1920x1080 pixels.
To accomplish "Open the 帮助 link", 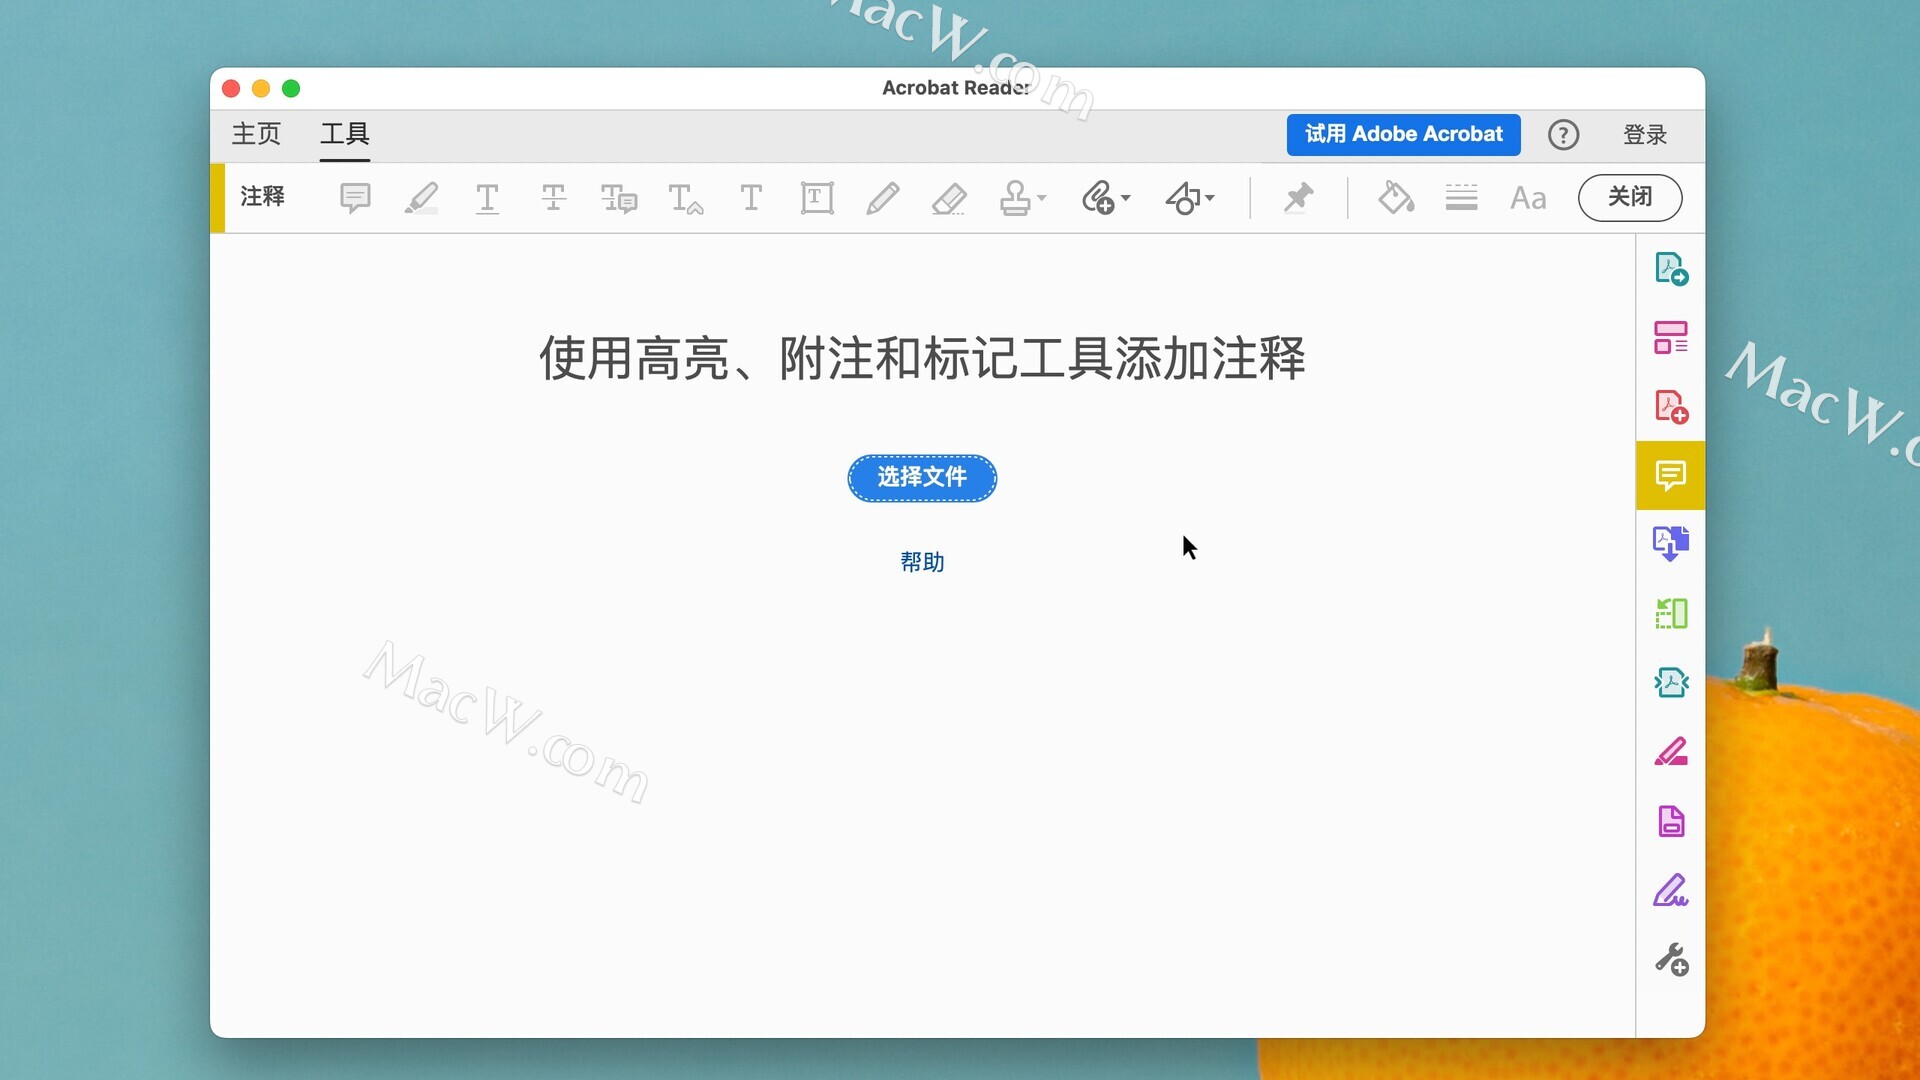I will (922, 562).
